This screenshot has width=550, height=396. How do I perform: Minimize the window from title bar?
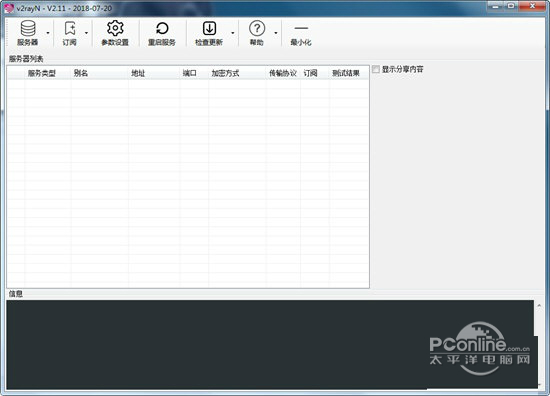[x=496, y=6]
